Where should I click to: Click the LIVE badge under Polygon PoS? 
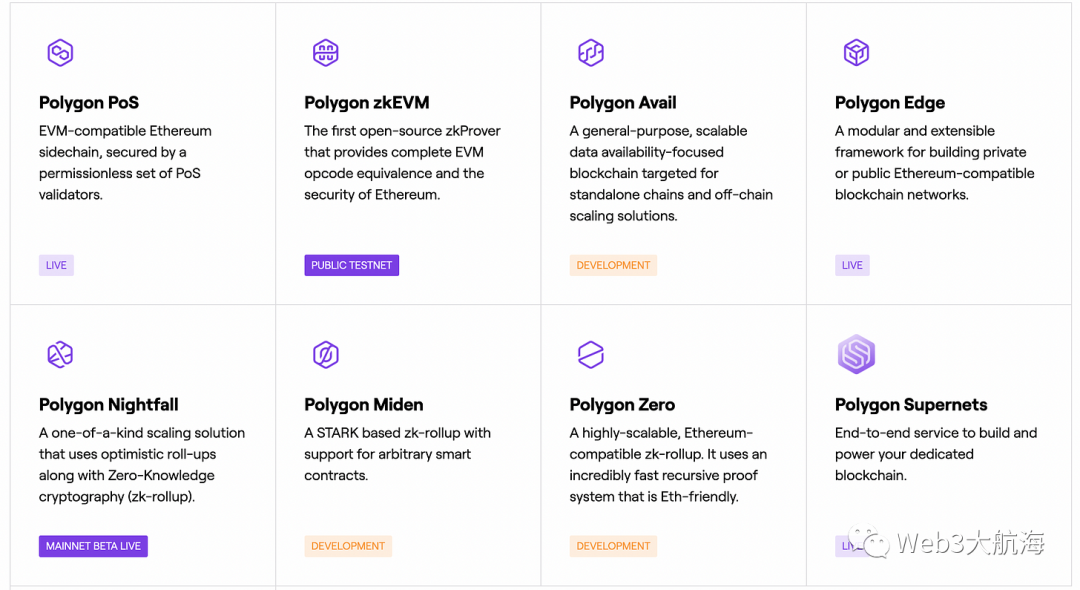pos(56,265)
